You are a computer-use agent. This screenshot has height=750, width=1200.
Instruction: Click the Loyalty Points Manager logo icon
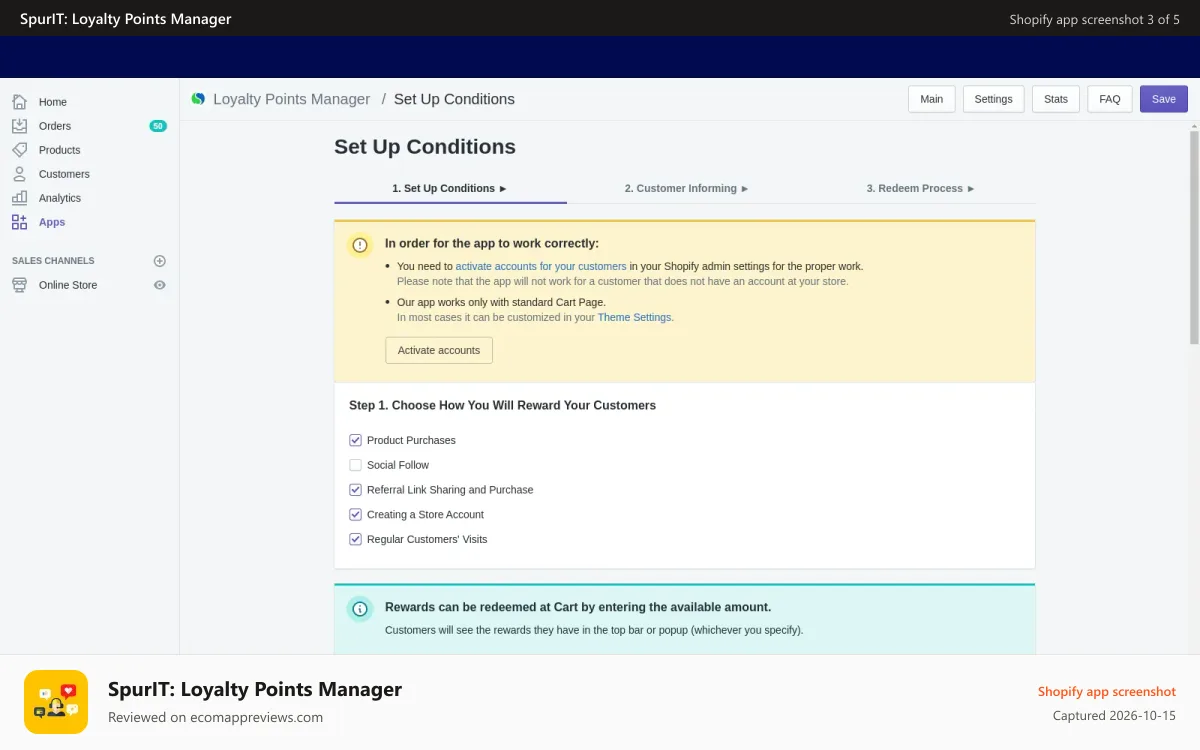click(198, 99)
